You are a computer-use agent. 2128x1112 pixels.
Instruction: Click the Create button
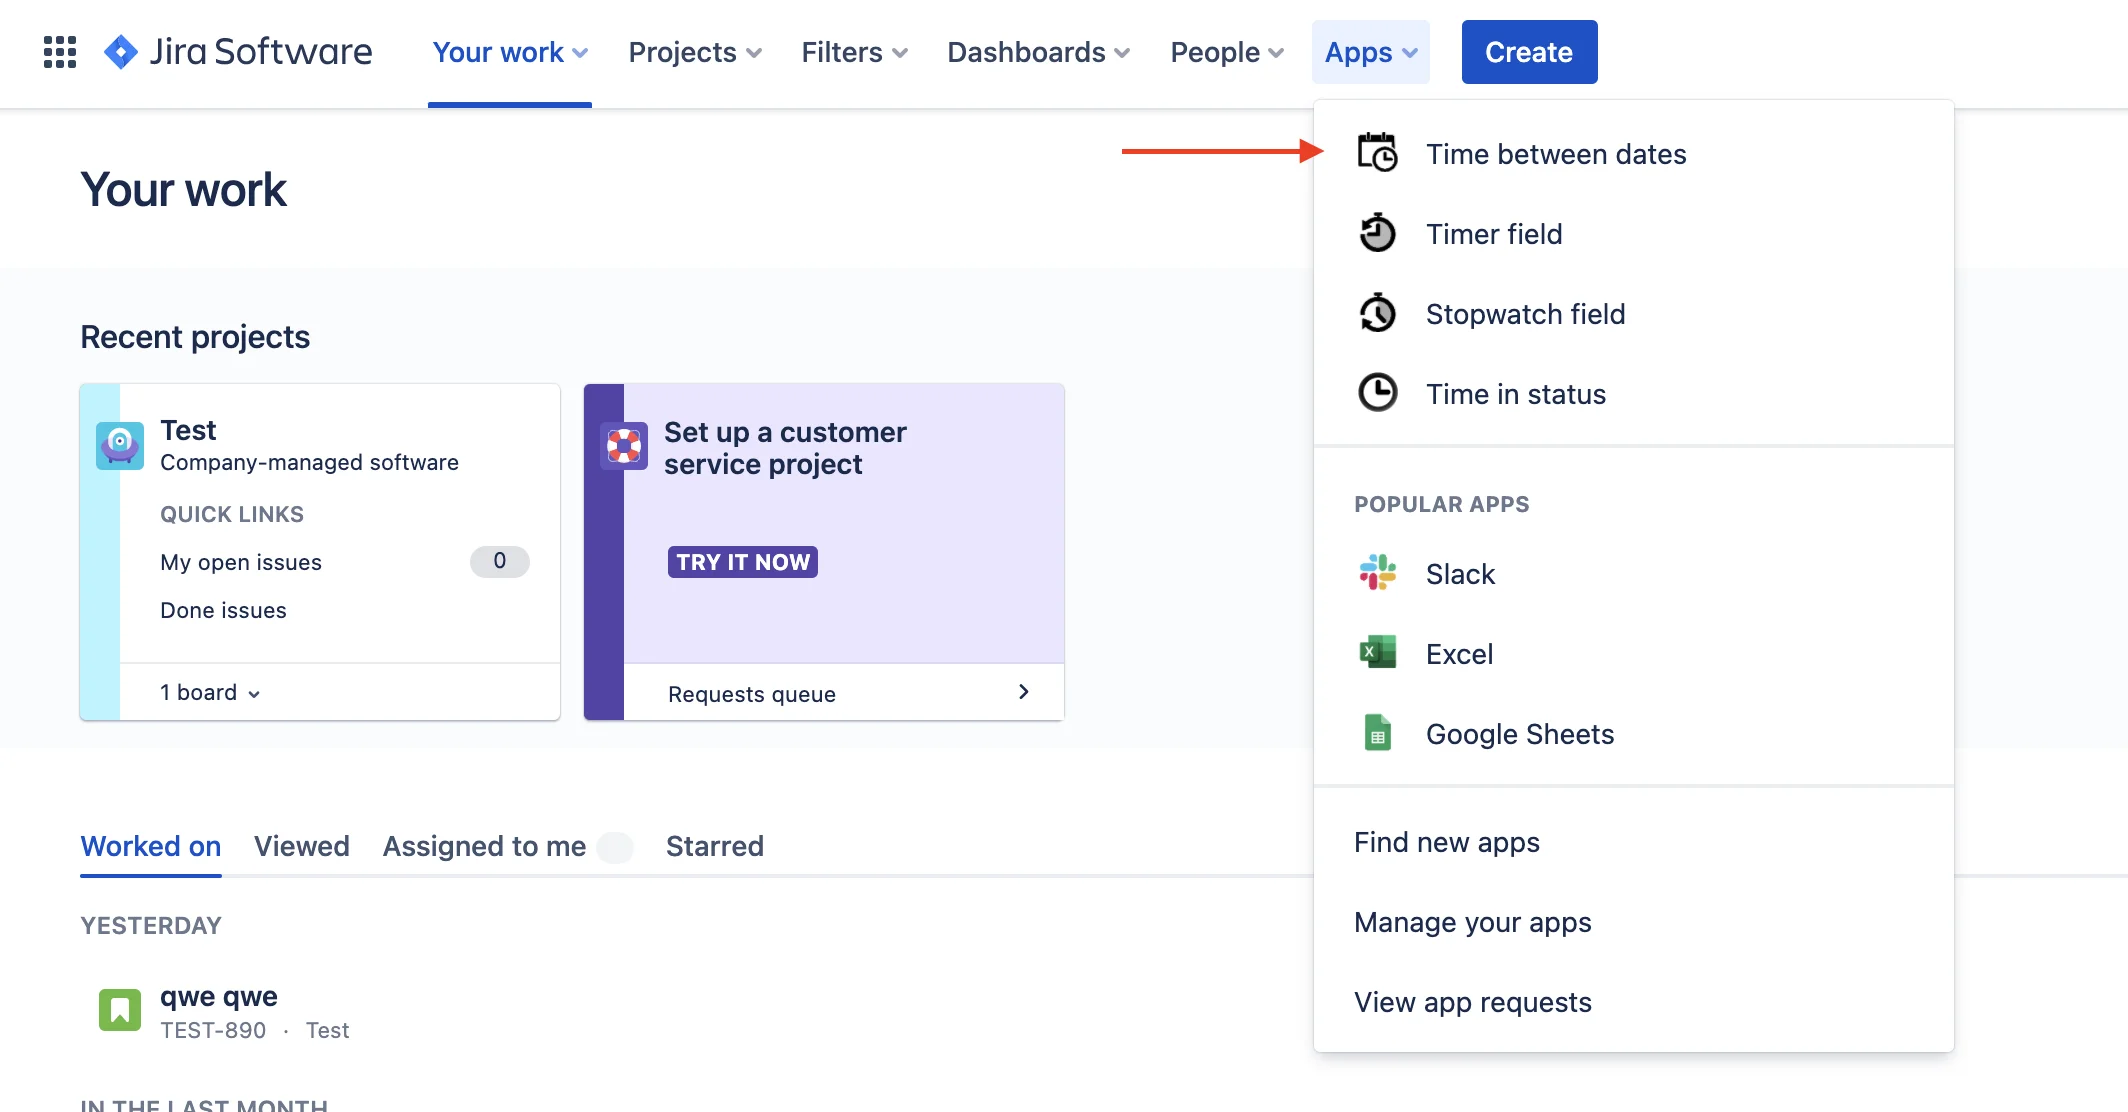(x=1529, y=52)
